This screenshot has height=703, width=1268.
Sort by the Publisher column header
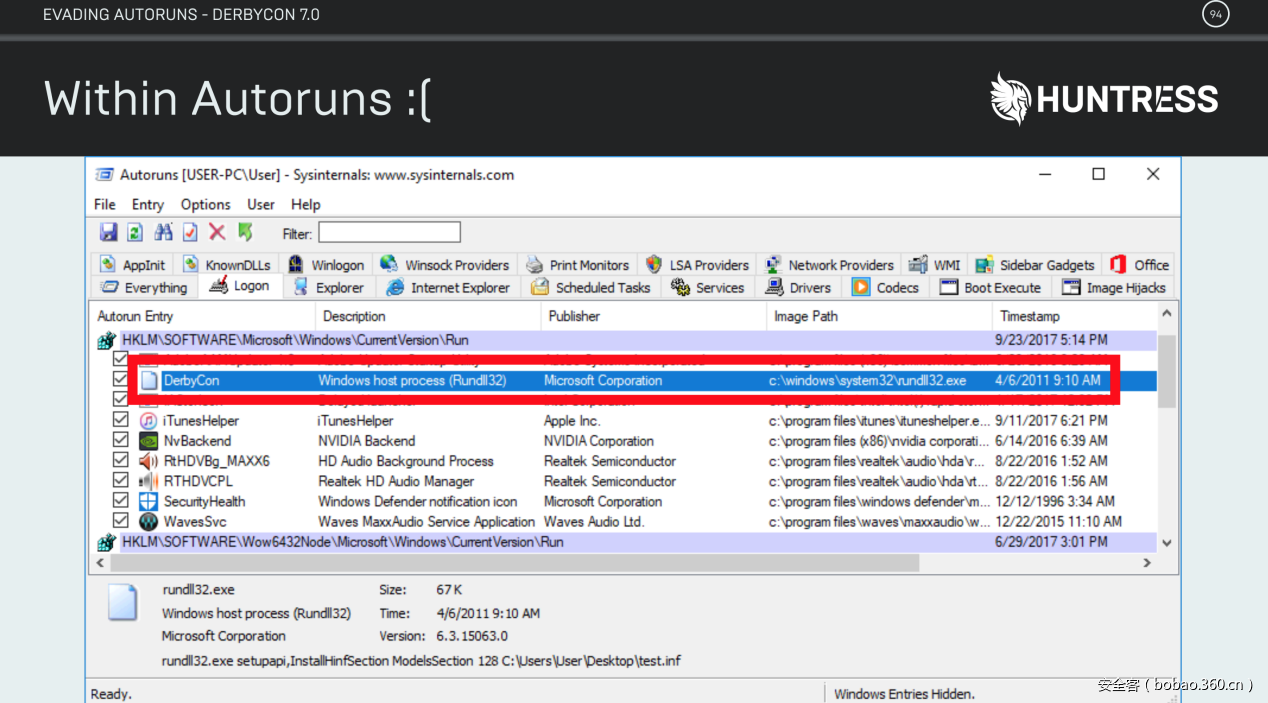pyautogui.click(x=574, y=316)
